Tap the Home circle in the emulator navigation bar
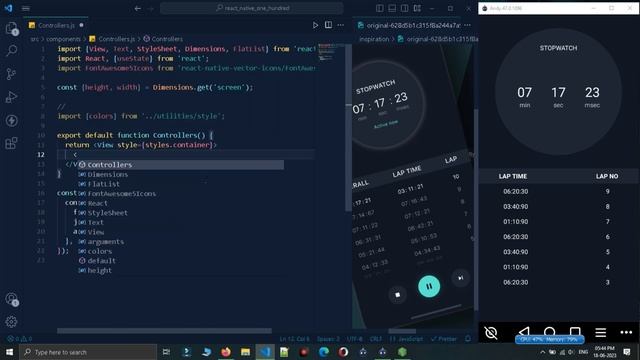The image size is (640, 360). [549, 331]
